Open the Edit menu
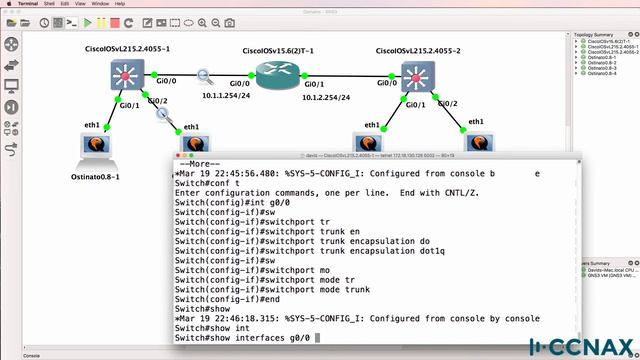 [x=64, y=3]
